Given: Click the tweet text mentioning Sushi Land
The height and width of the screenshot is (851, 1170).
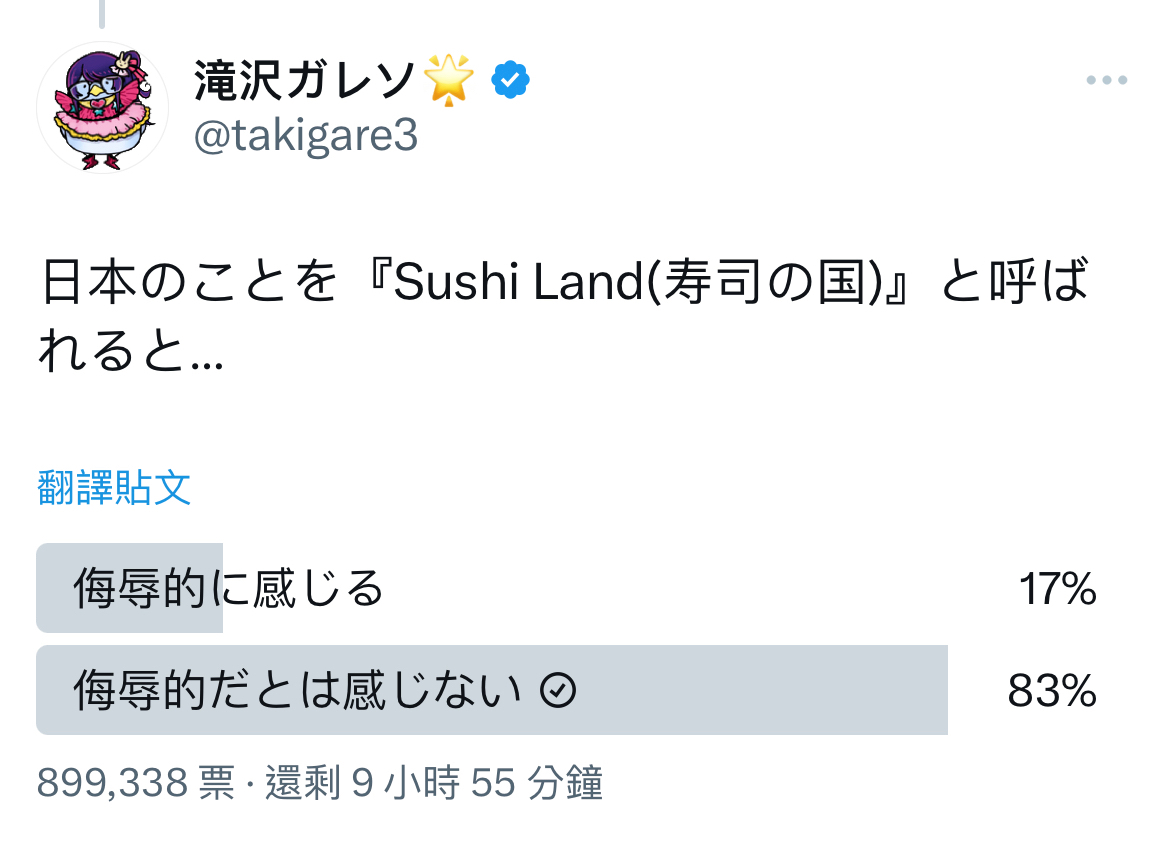Looking at the screenshot, I should point(566,317).
